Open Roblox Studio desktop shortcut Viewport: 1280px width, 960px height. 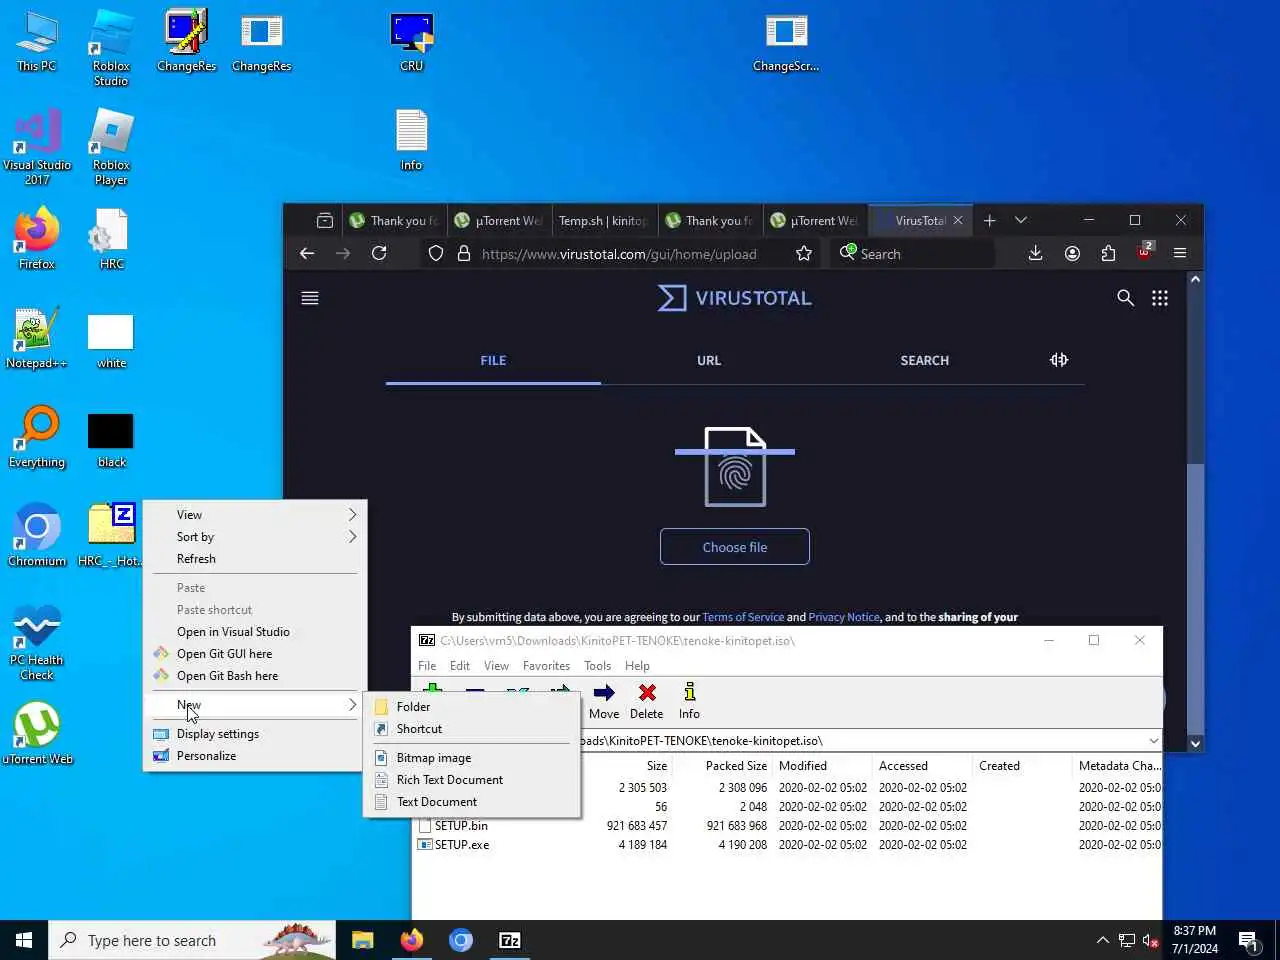tap(111, 47)
